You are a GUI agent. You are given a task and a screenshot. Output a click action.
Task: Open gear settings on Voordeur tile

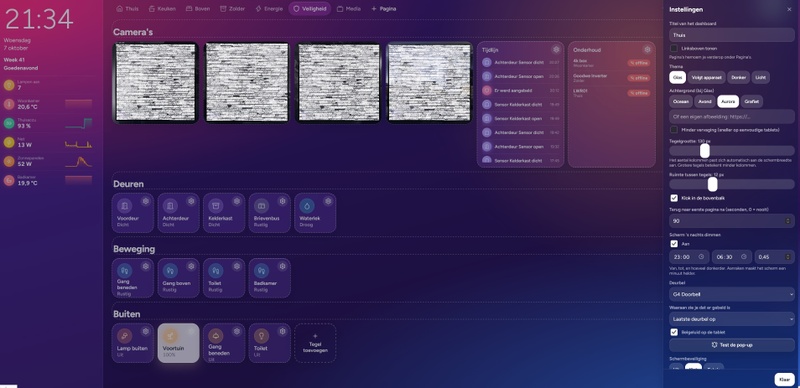tap(145, 201)
